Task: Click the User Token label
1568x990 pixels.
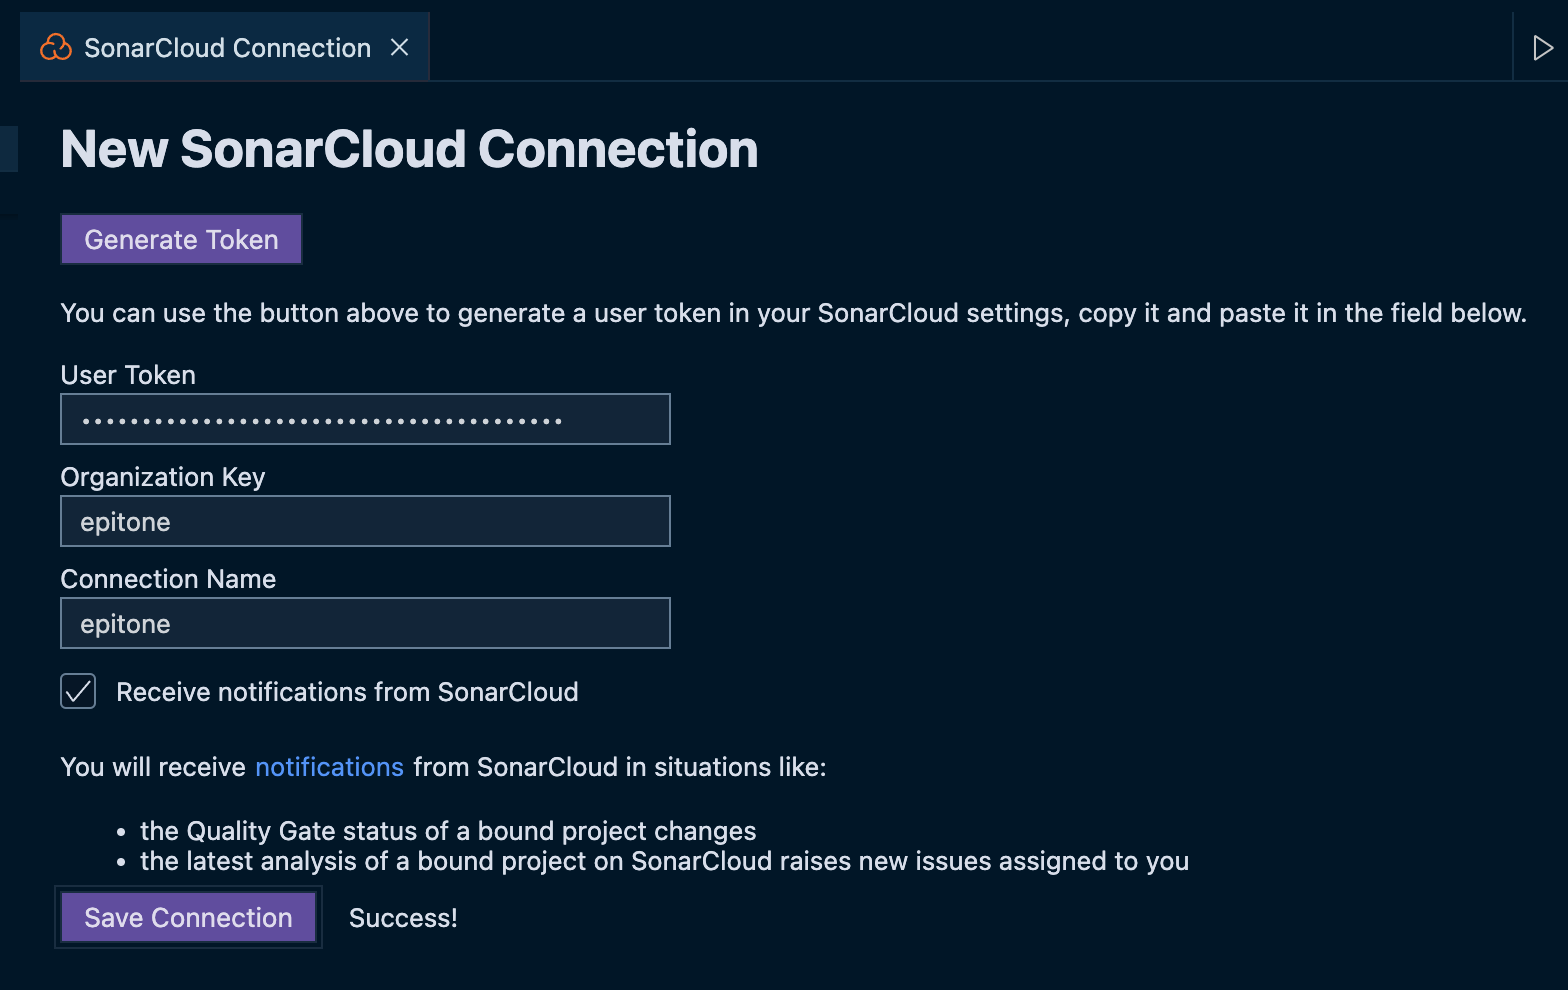Action: (128, 375)
